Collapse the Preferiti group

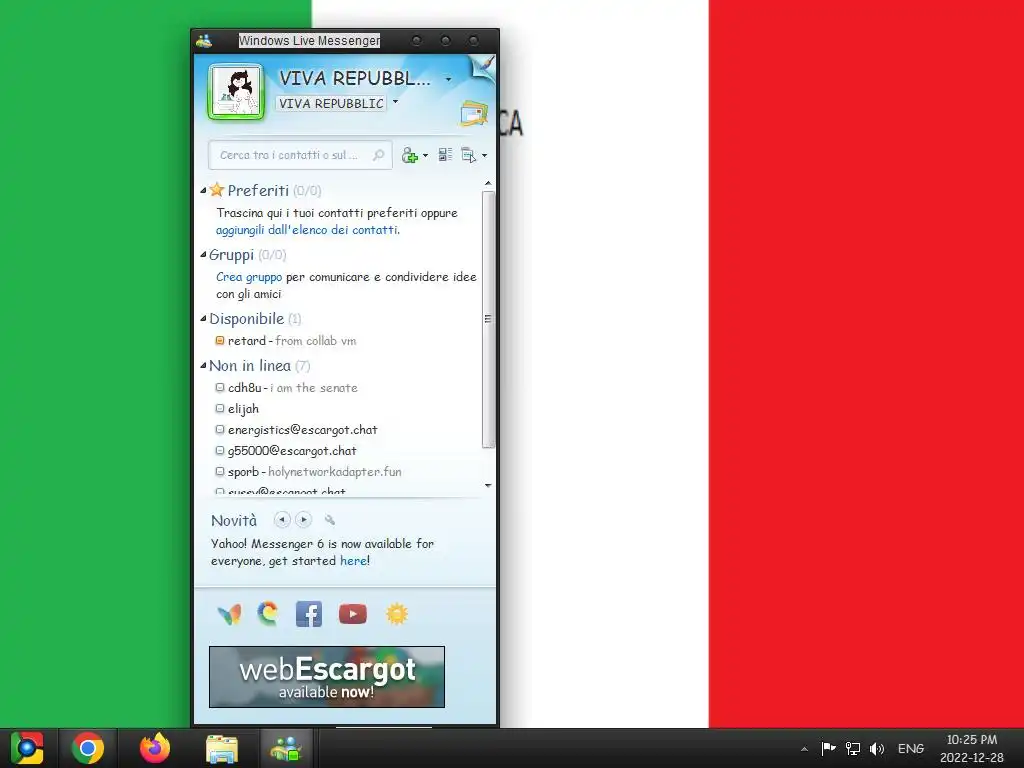[x=203, y=190]
